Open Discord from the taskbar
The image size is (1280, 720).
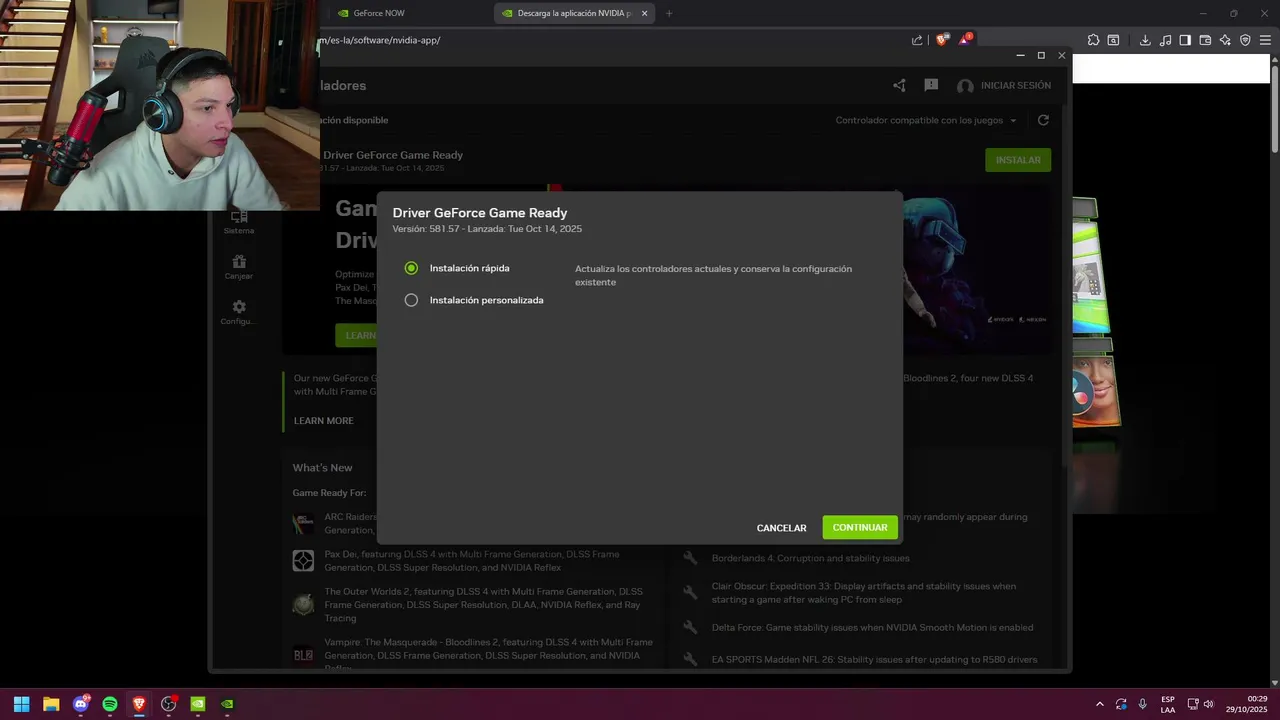pos(81,704)
